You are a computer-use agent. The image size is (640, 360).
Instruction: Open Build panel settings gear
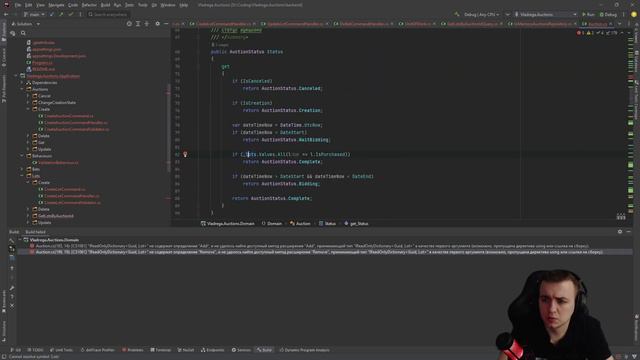[x=620, y=231]
